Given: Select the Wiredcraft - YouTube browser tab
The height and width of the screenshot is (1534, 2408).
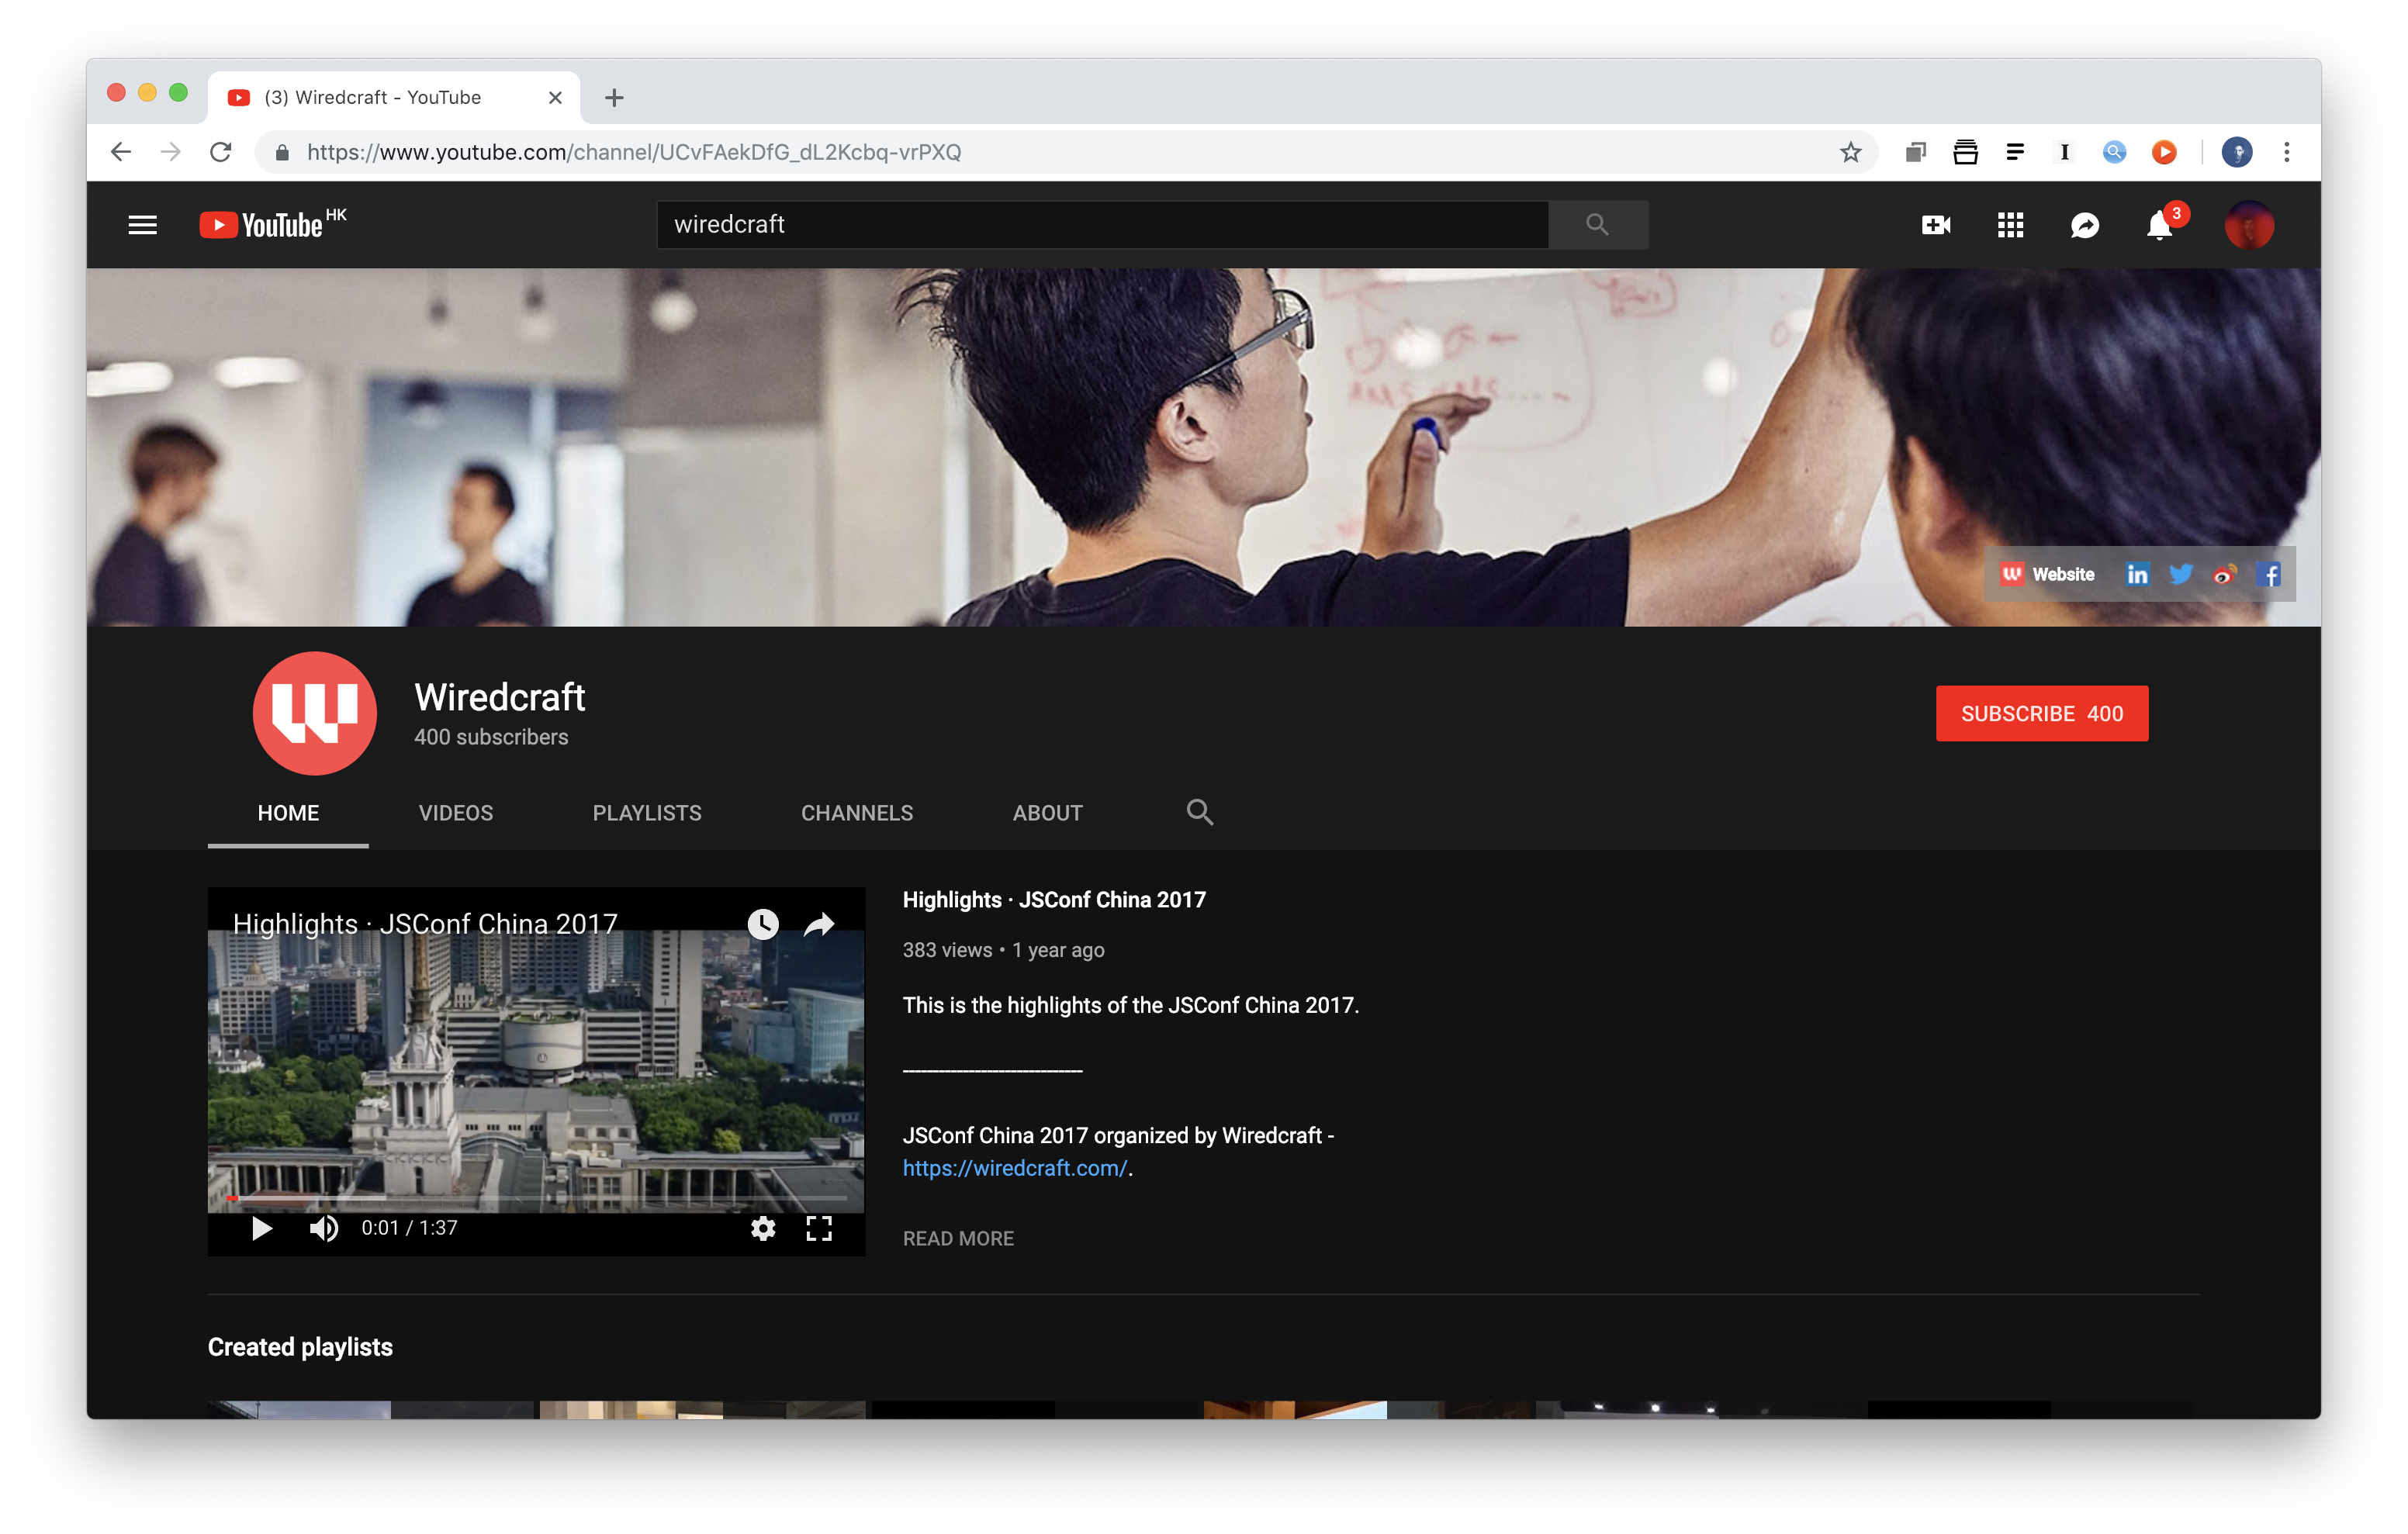Looking at the screenshot, I should pyautogui.click(x=394, y=97).
